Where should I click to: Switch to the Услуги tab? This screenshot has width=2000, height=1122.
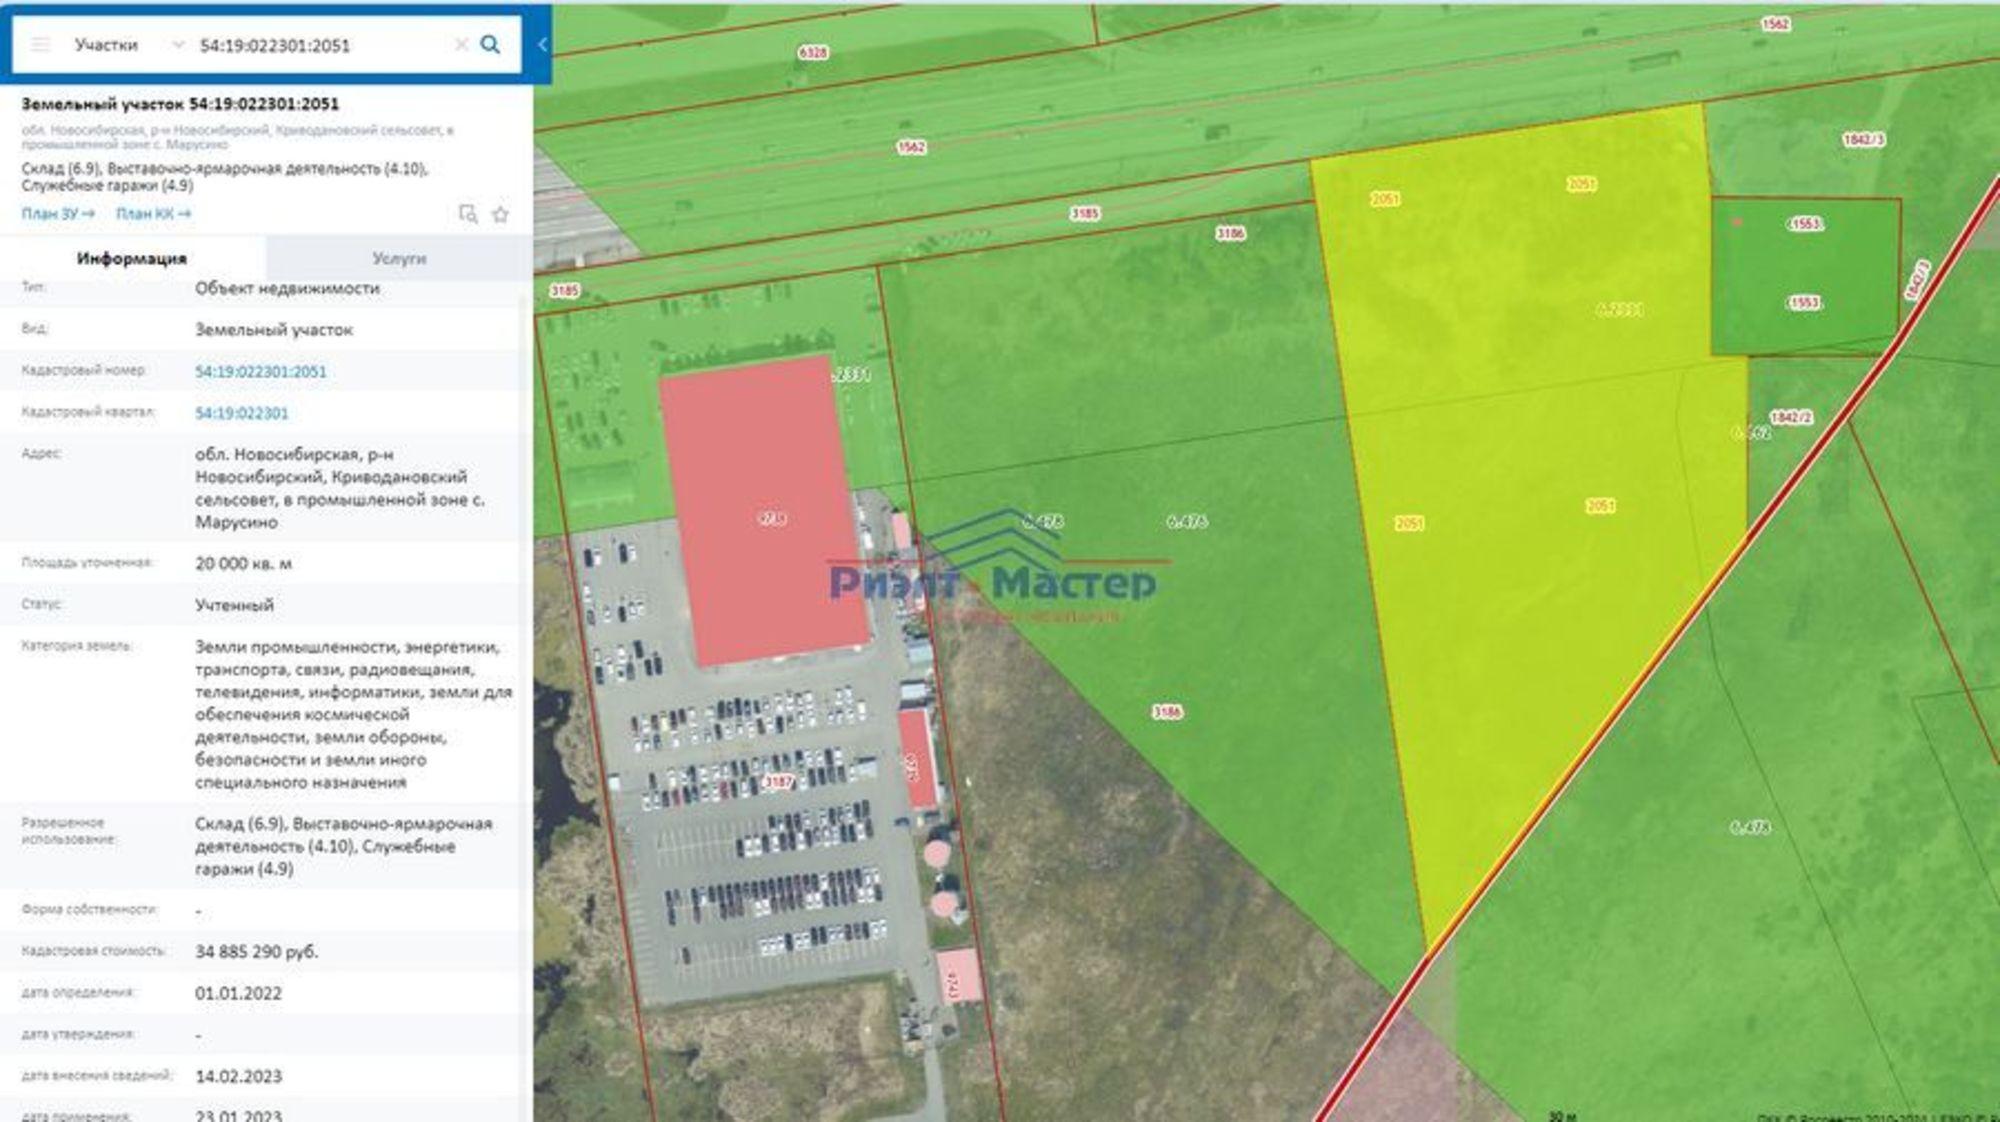point(399,259)
